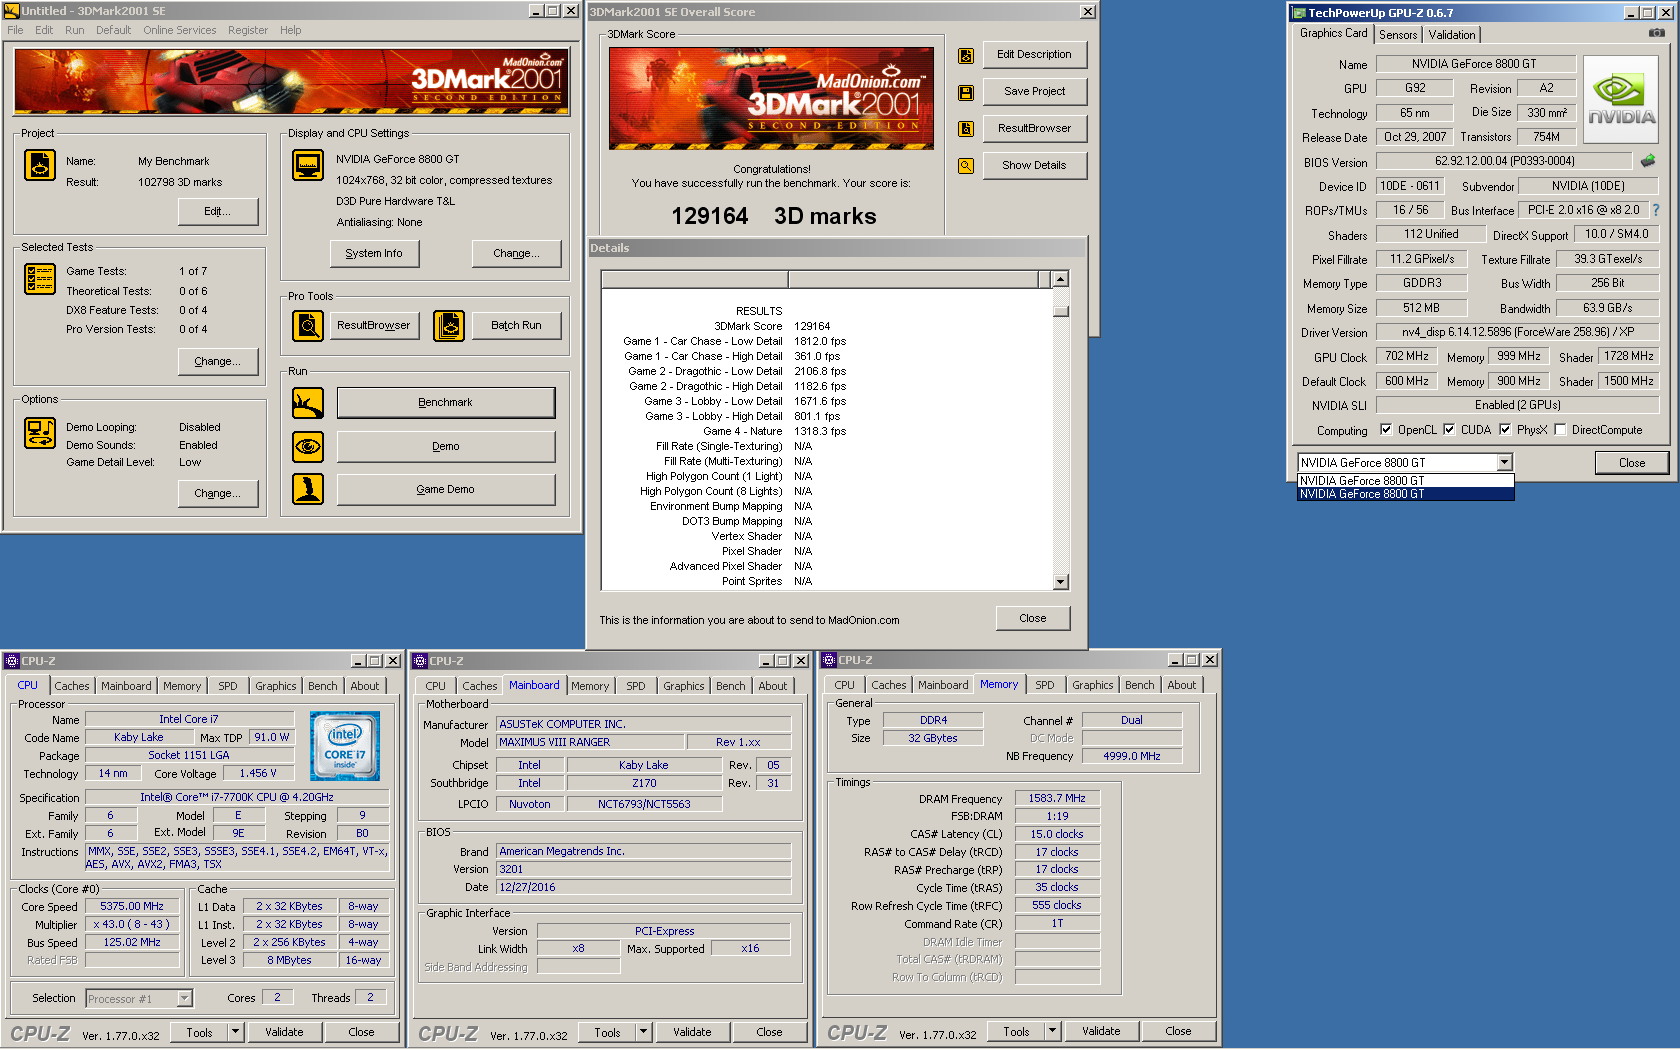Click the Game Demo button

click(x=446, y=489)
